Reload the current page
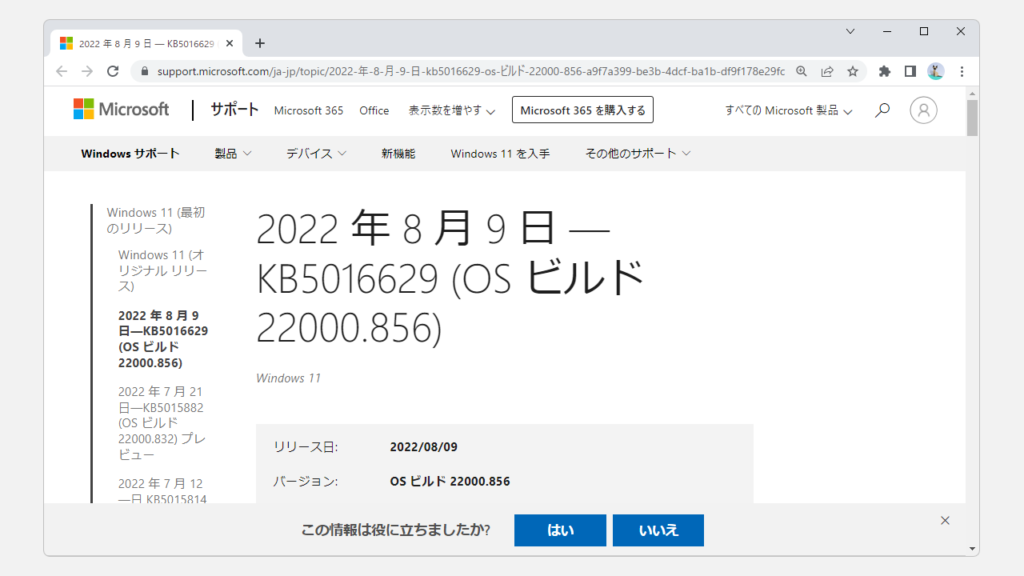 (113, 71)
